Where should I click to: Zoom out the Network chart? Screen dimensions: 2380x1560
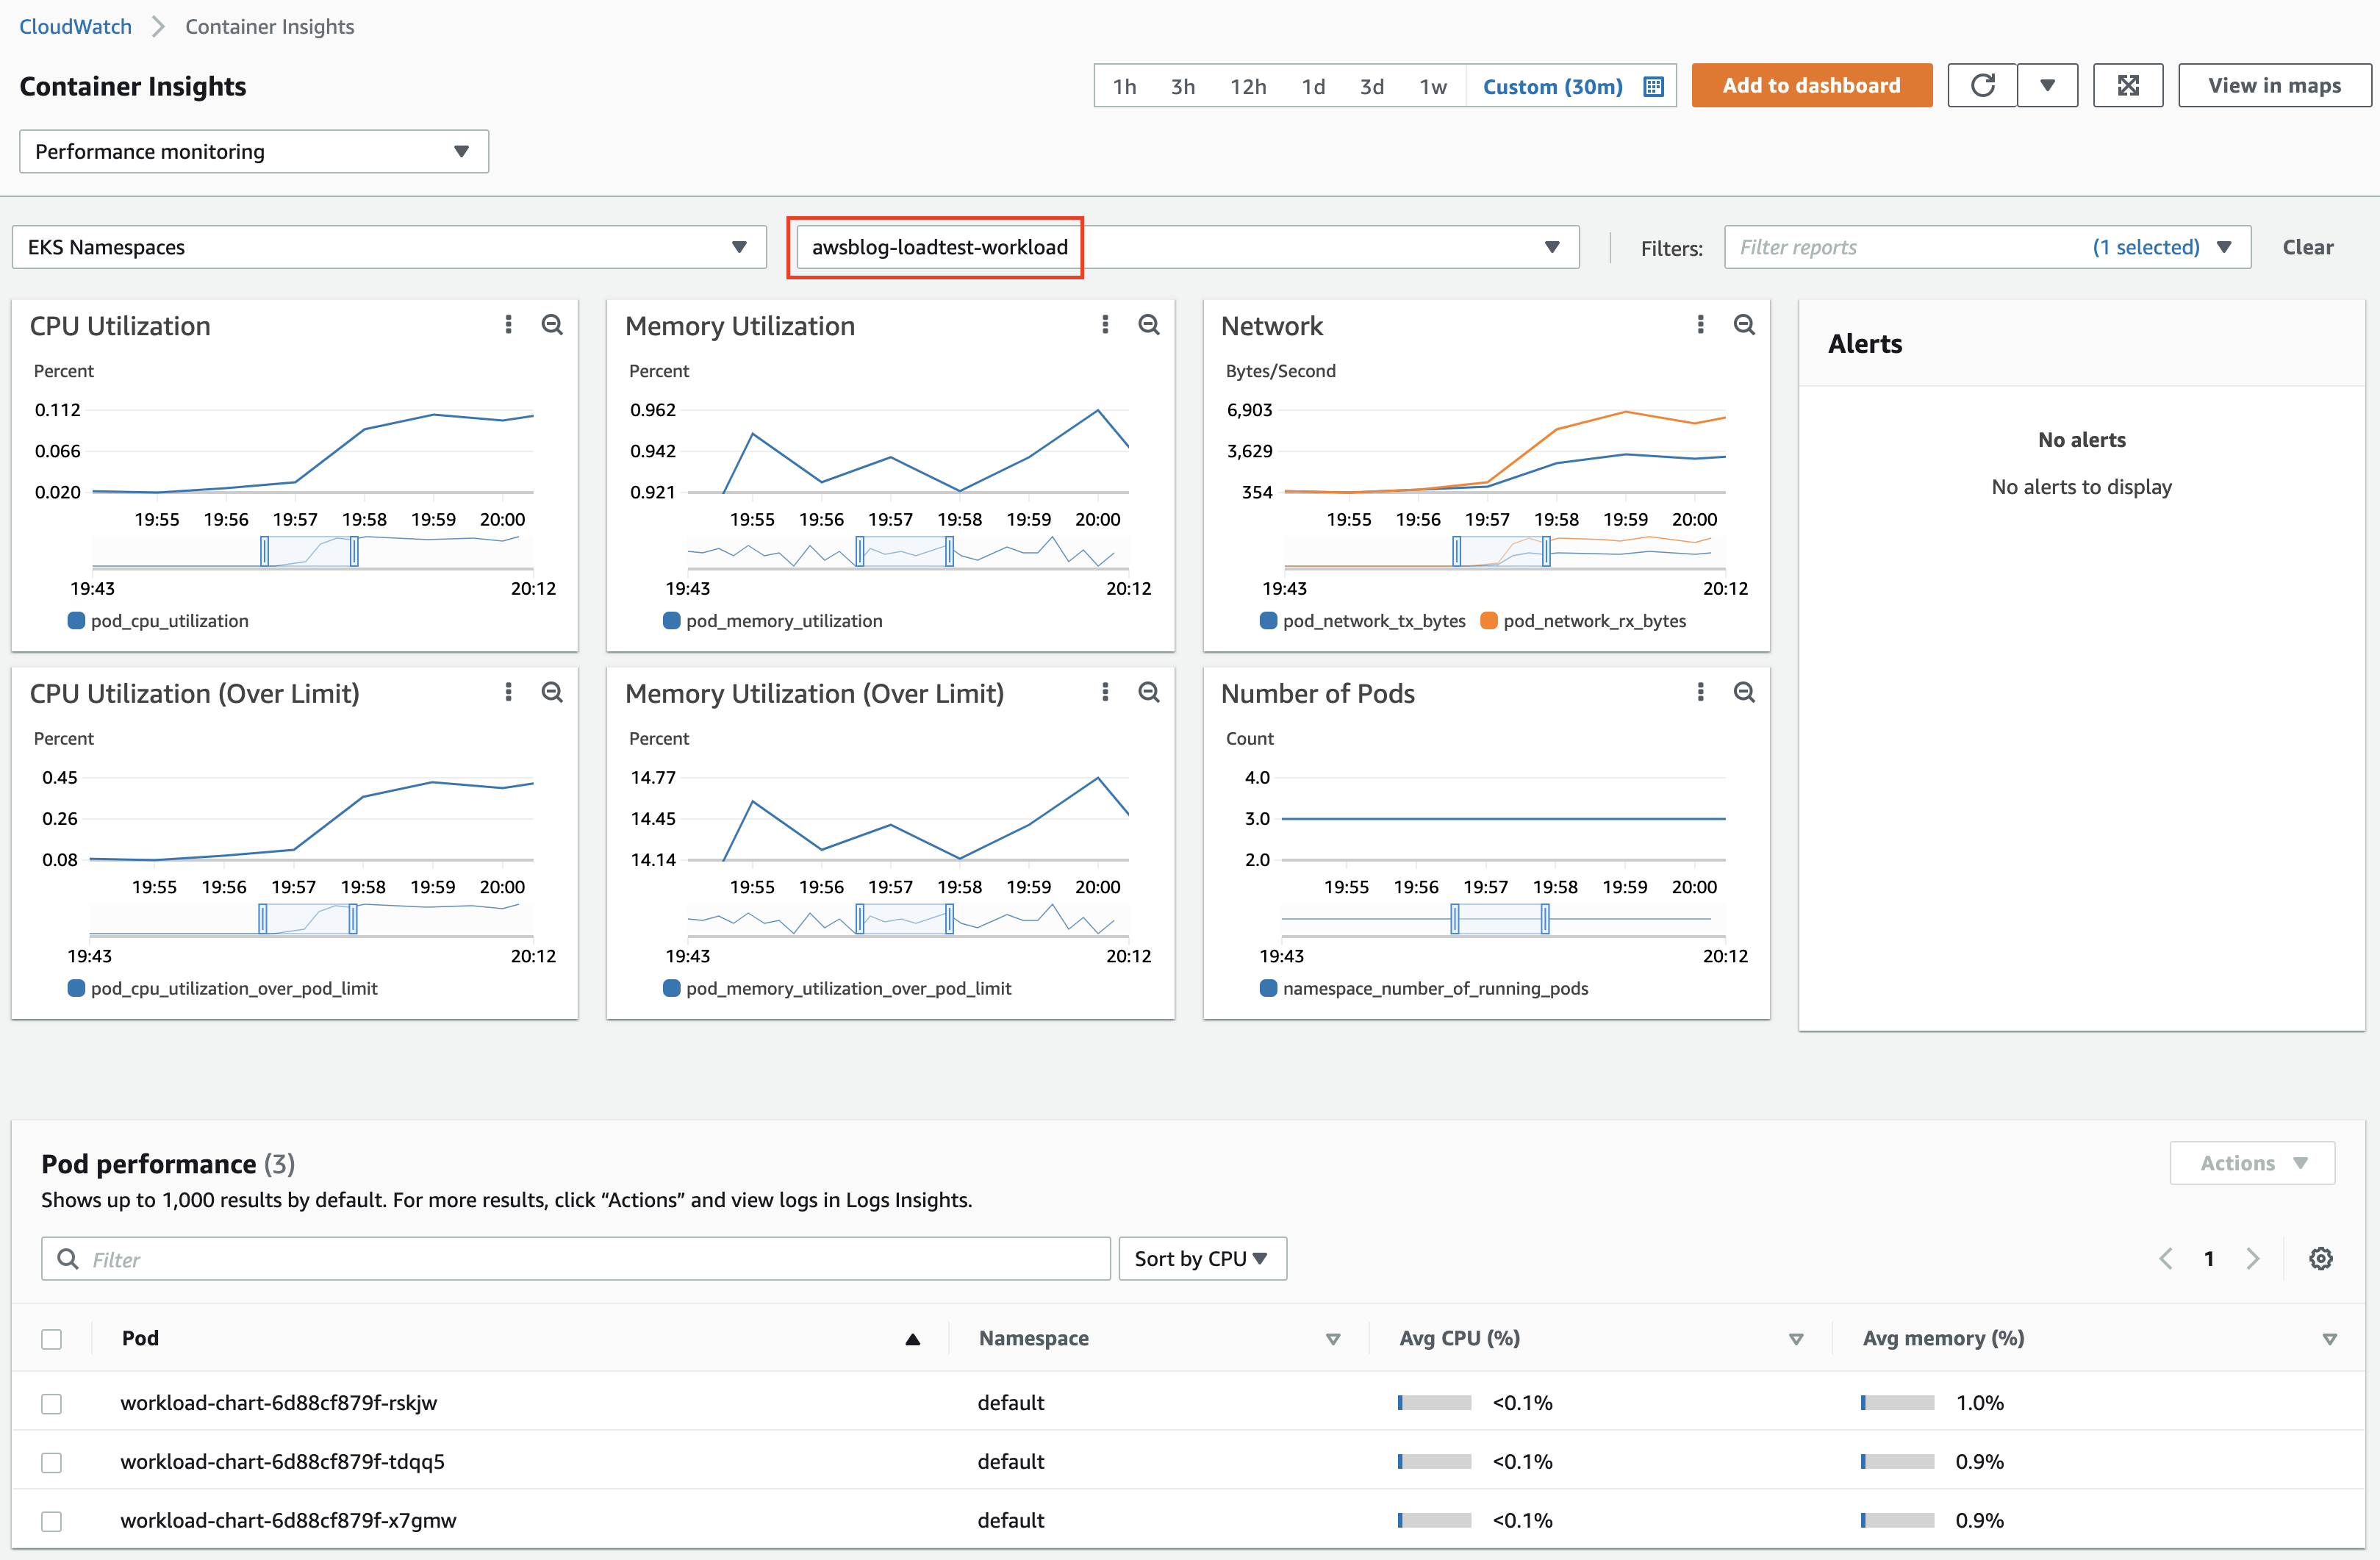[1743, 324]
